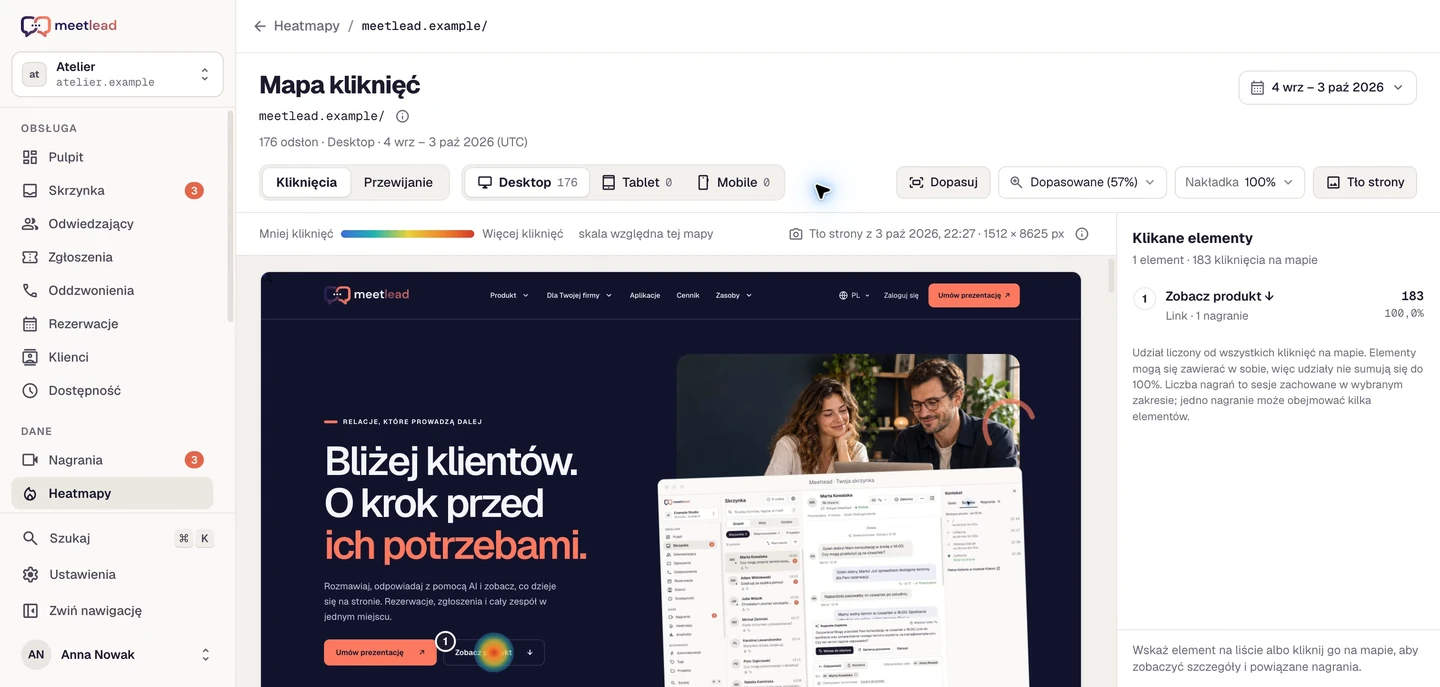Click the Ustawienia gear icon
The image size is (1440, 687).
click(30, 575)
